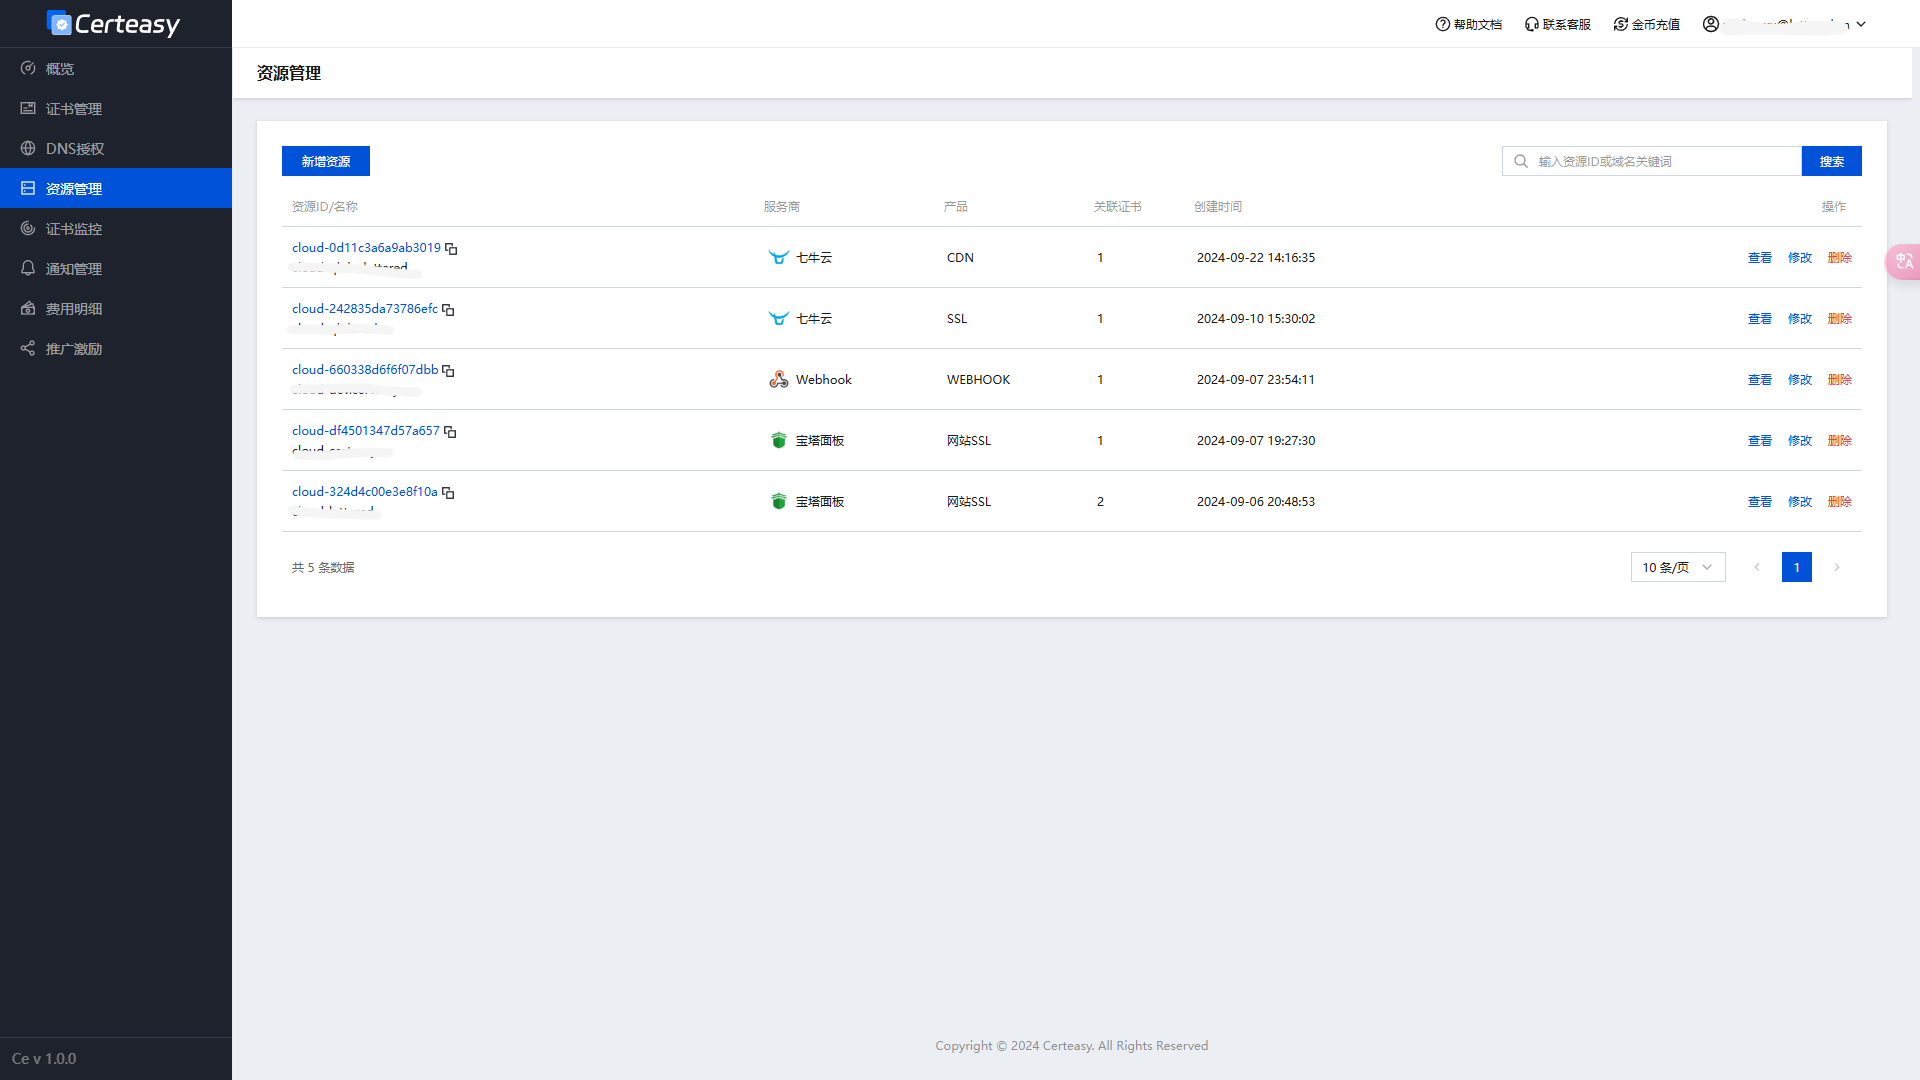The height and width of the screenshot is (1080, 1920).
Task: Click the Certeasy logo
Action: click(x=113, y=23)
